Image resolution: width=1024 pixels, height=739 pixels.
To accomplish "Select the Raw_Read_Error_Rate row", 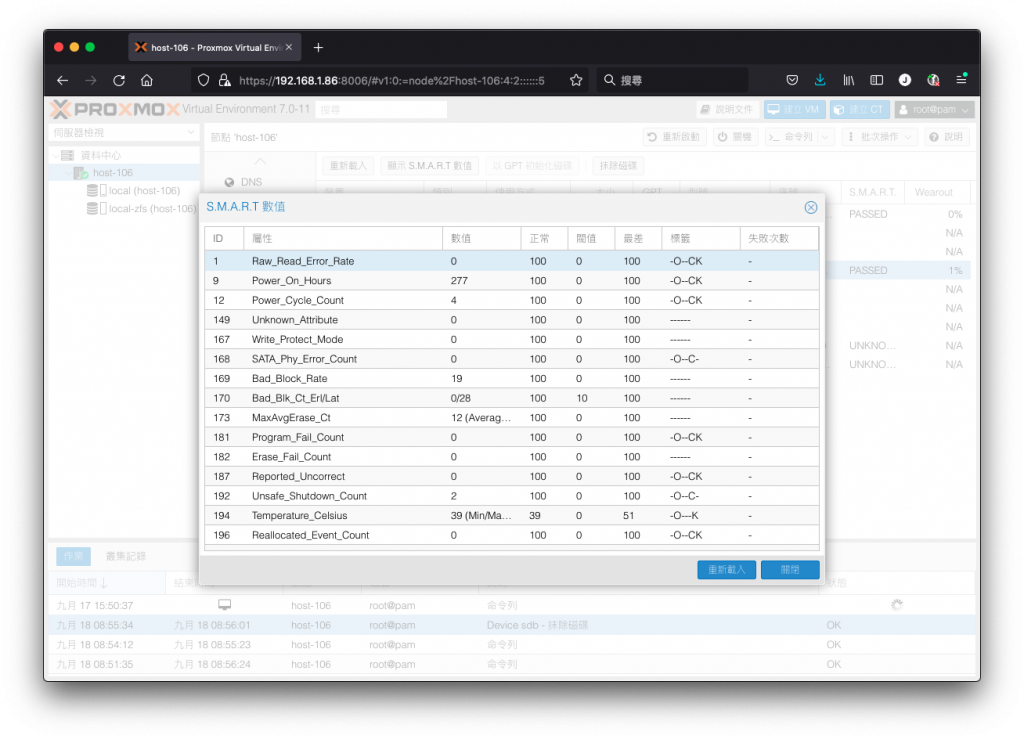I will 512,261.
